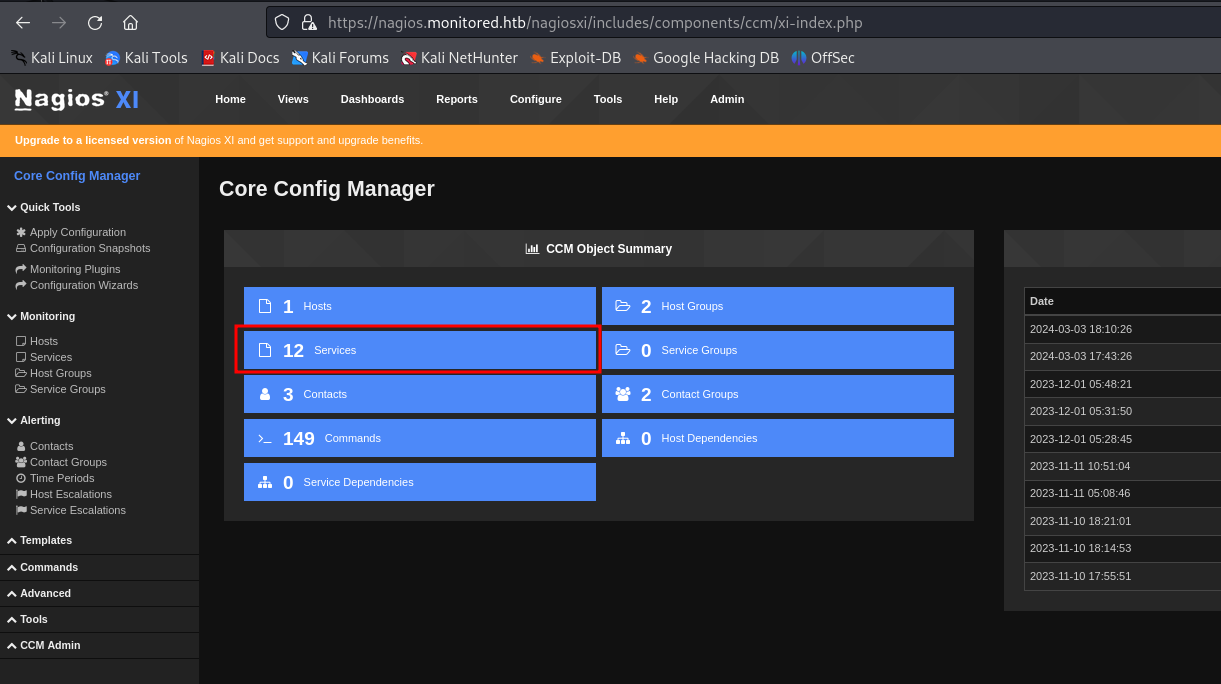Click the '12 Services' summary tile

(420, 350)
